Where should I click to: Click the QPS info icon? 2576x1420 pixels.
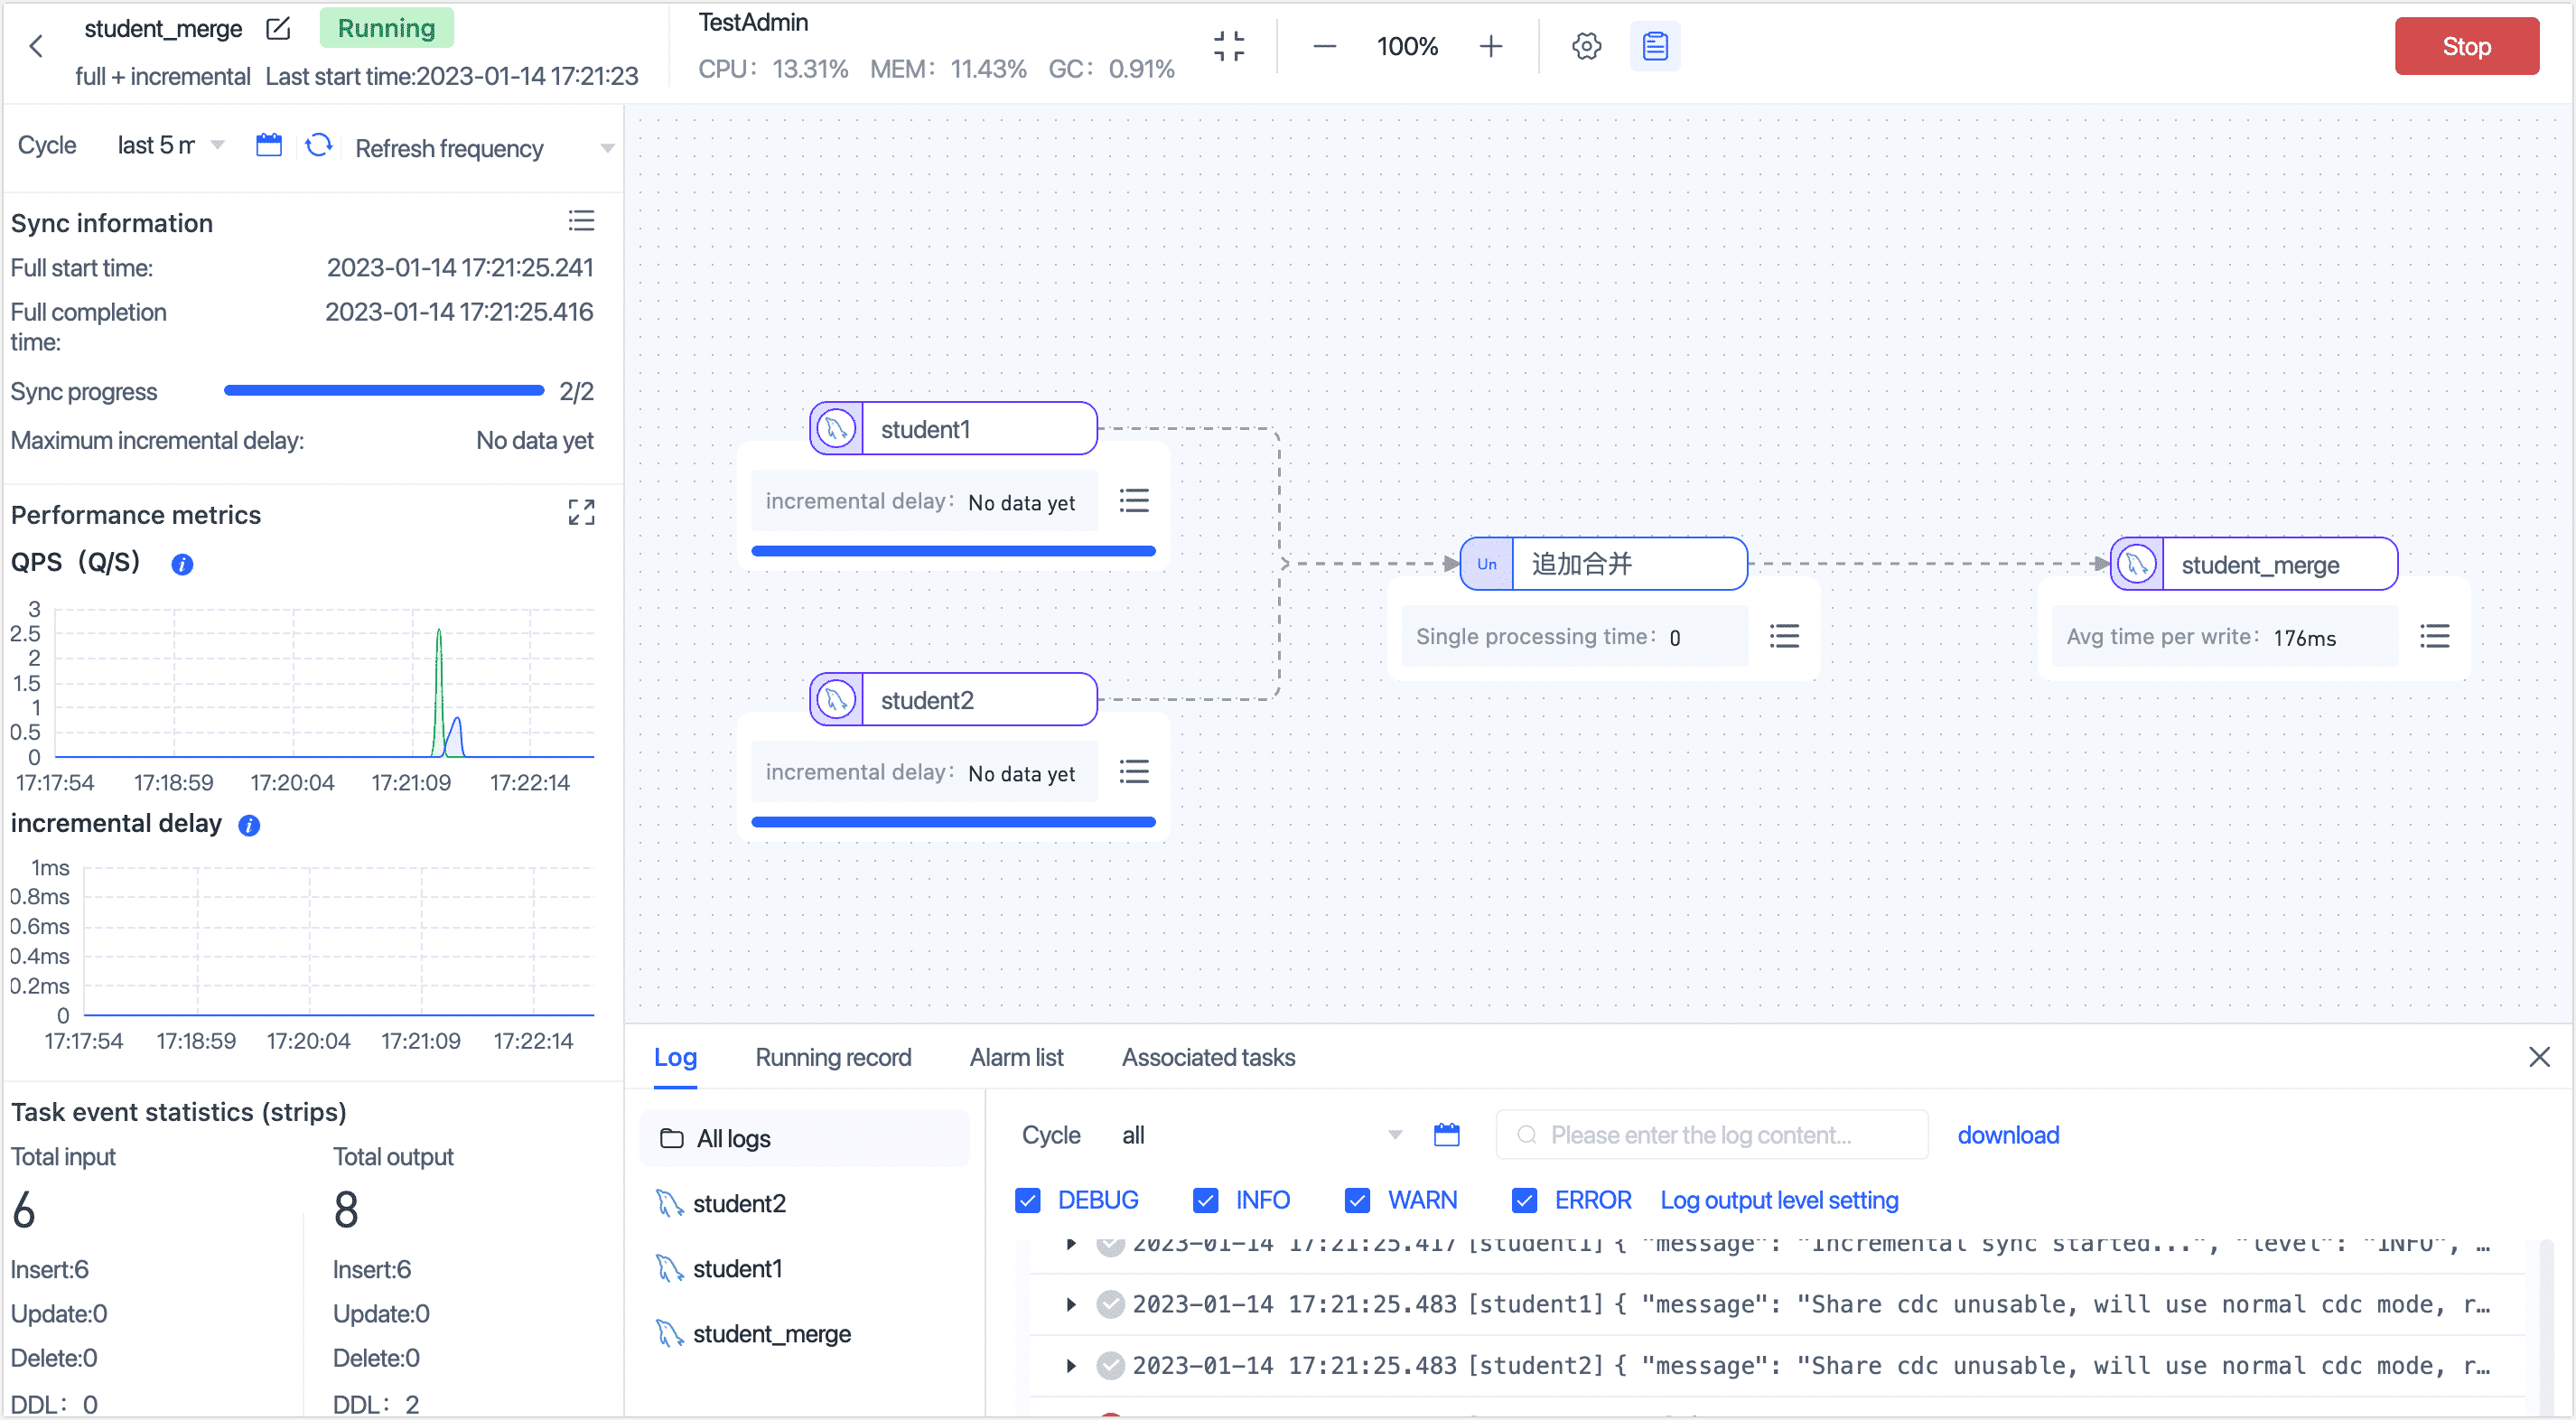coord(182,564)
